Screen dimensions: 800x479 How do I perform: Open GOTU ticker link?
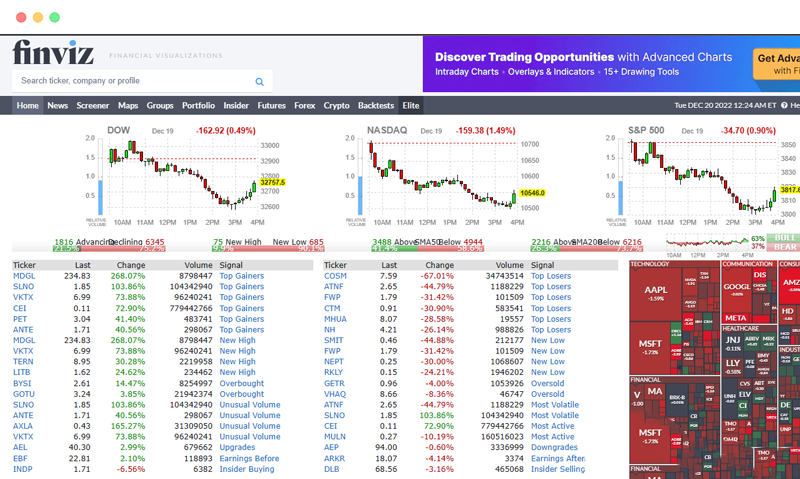(24, 394)
